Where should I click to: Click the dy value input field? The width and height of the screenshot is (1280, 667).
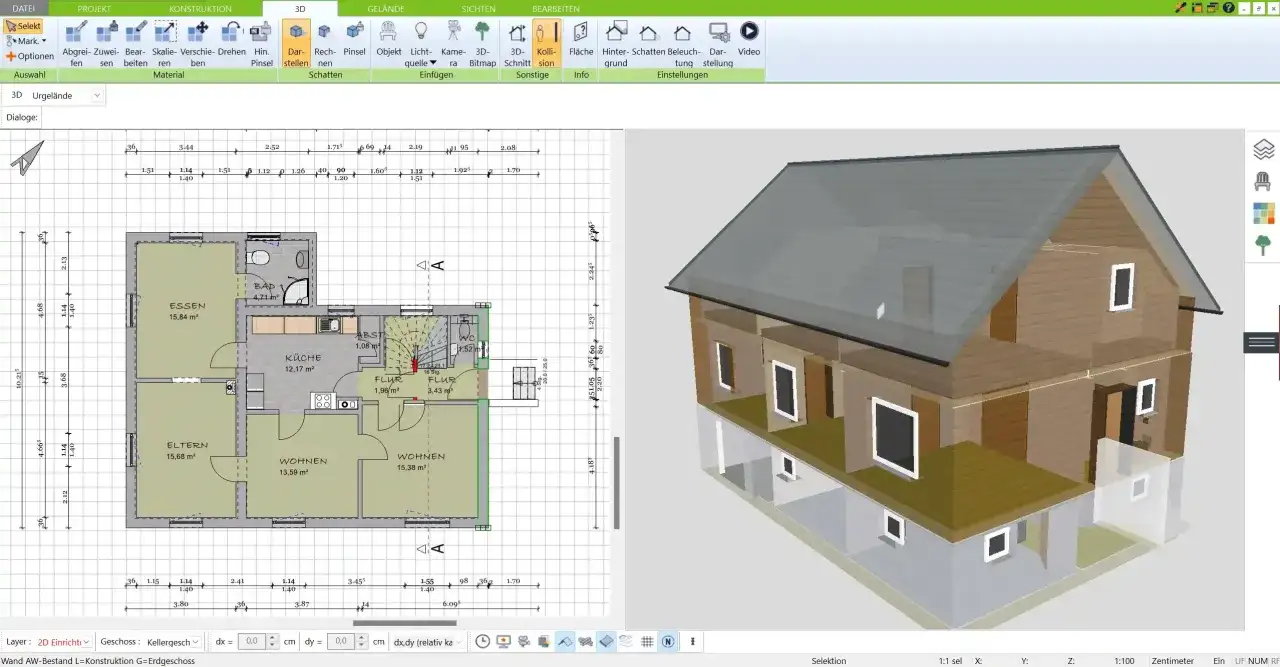click(x=341, y=641)
